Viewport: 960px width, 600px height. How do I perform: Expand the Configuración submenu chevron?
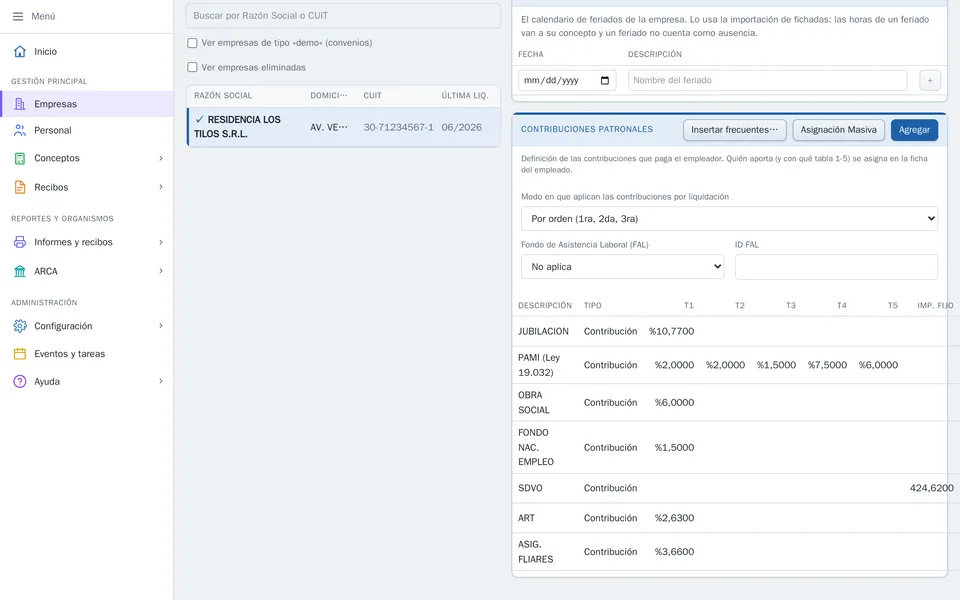point(161,326)
